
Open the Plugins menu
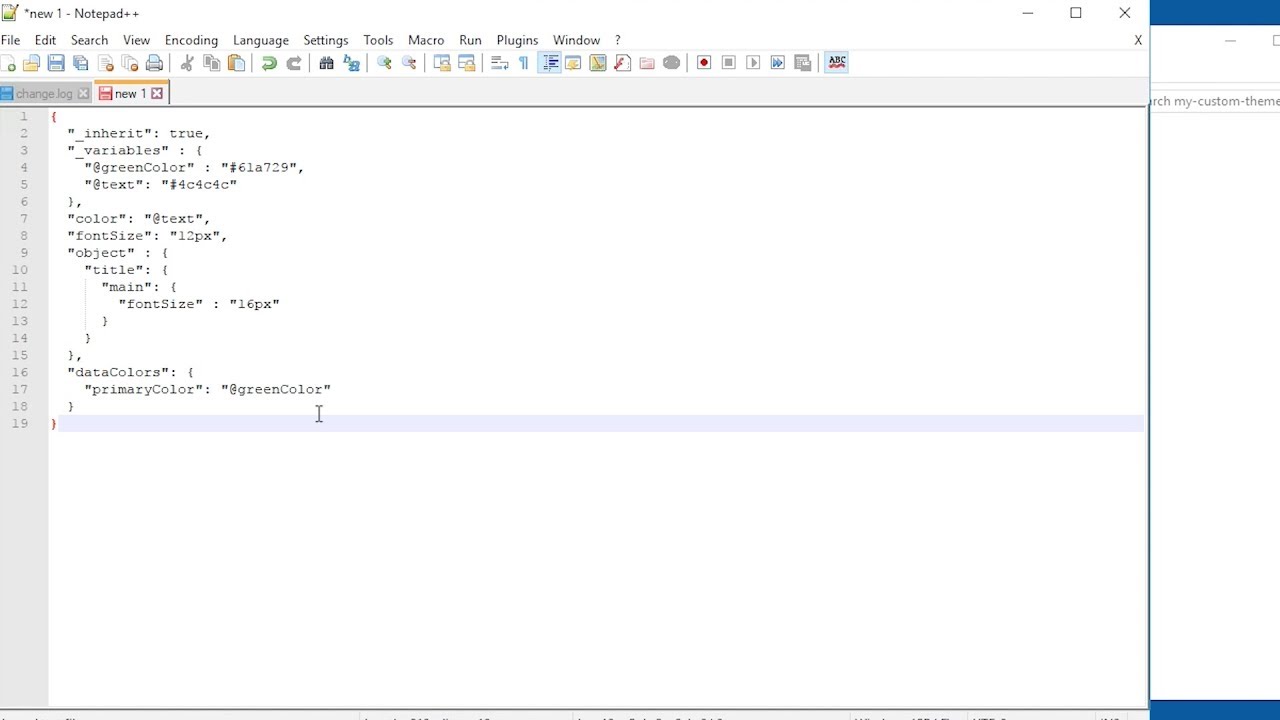click(x=517, y=40)
